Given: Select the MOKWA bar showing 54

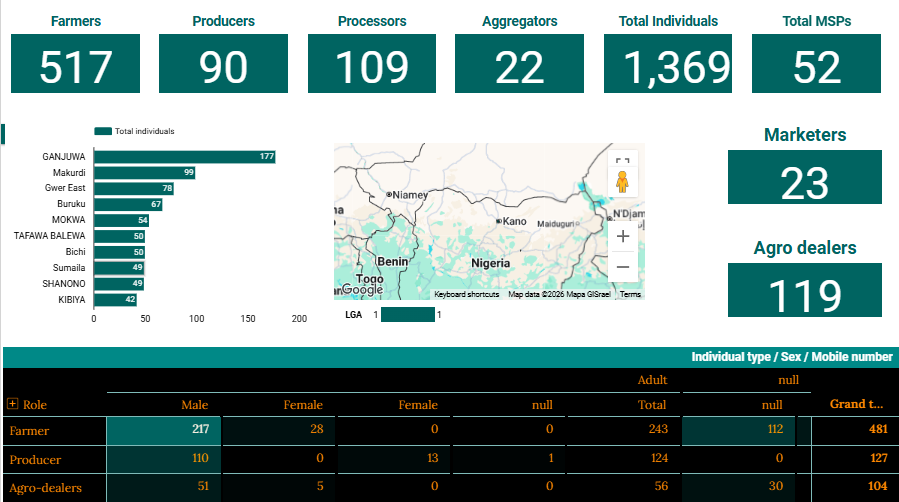Looking at the screenshot, I should click(122, 220).
